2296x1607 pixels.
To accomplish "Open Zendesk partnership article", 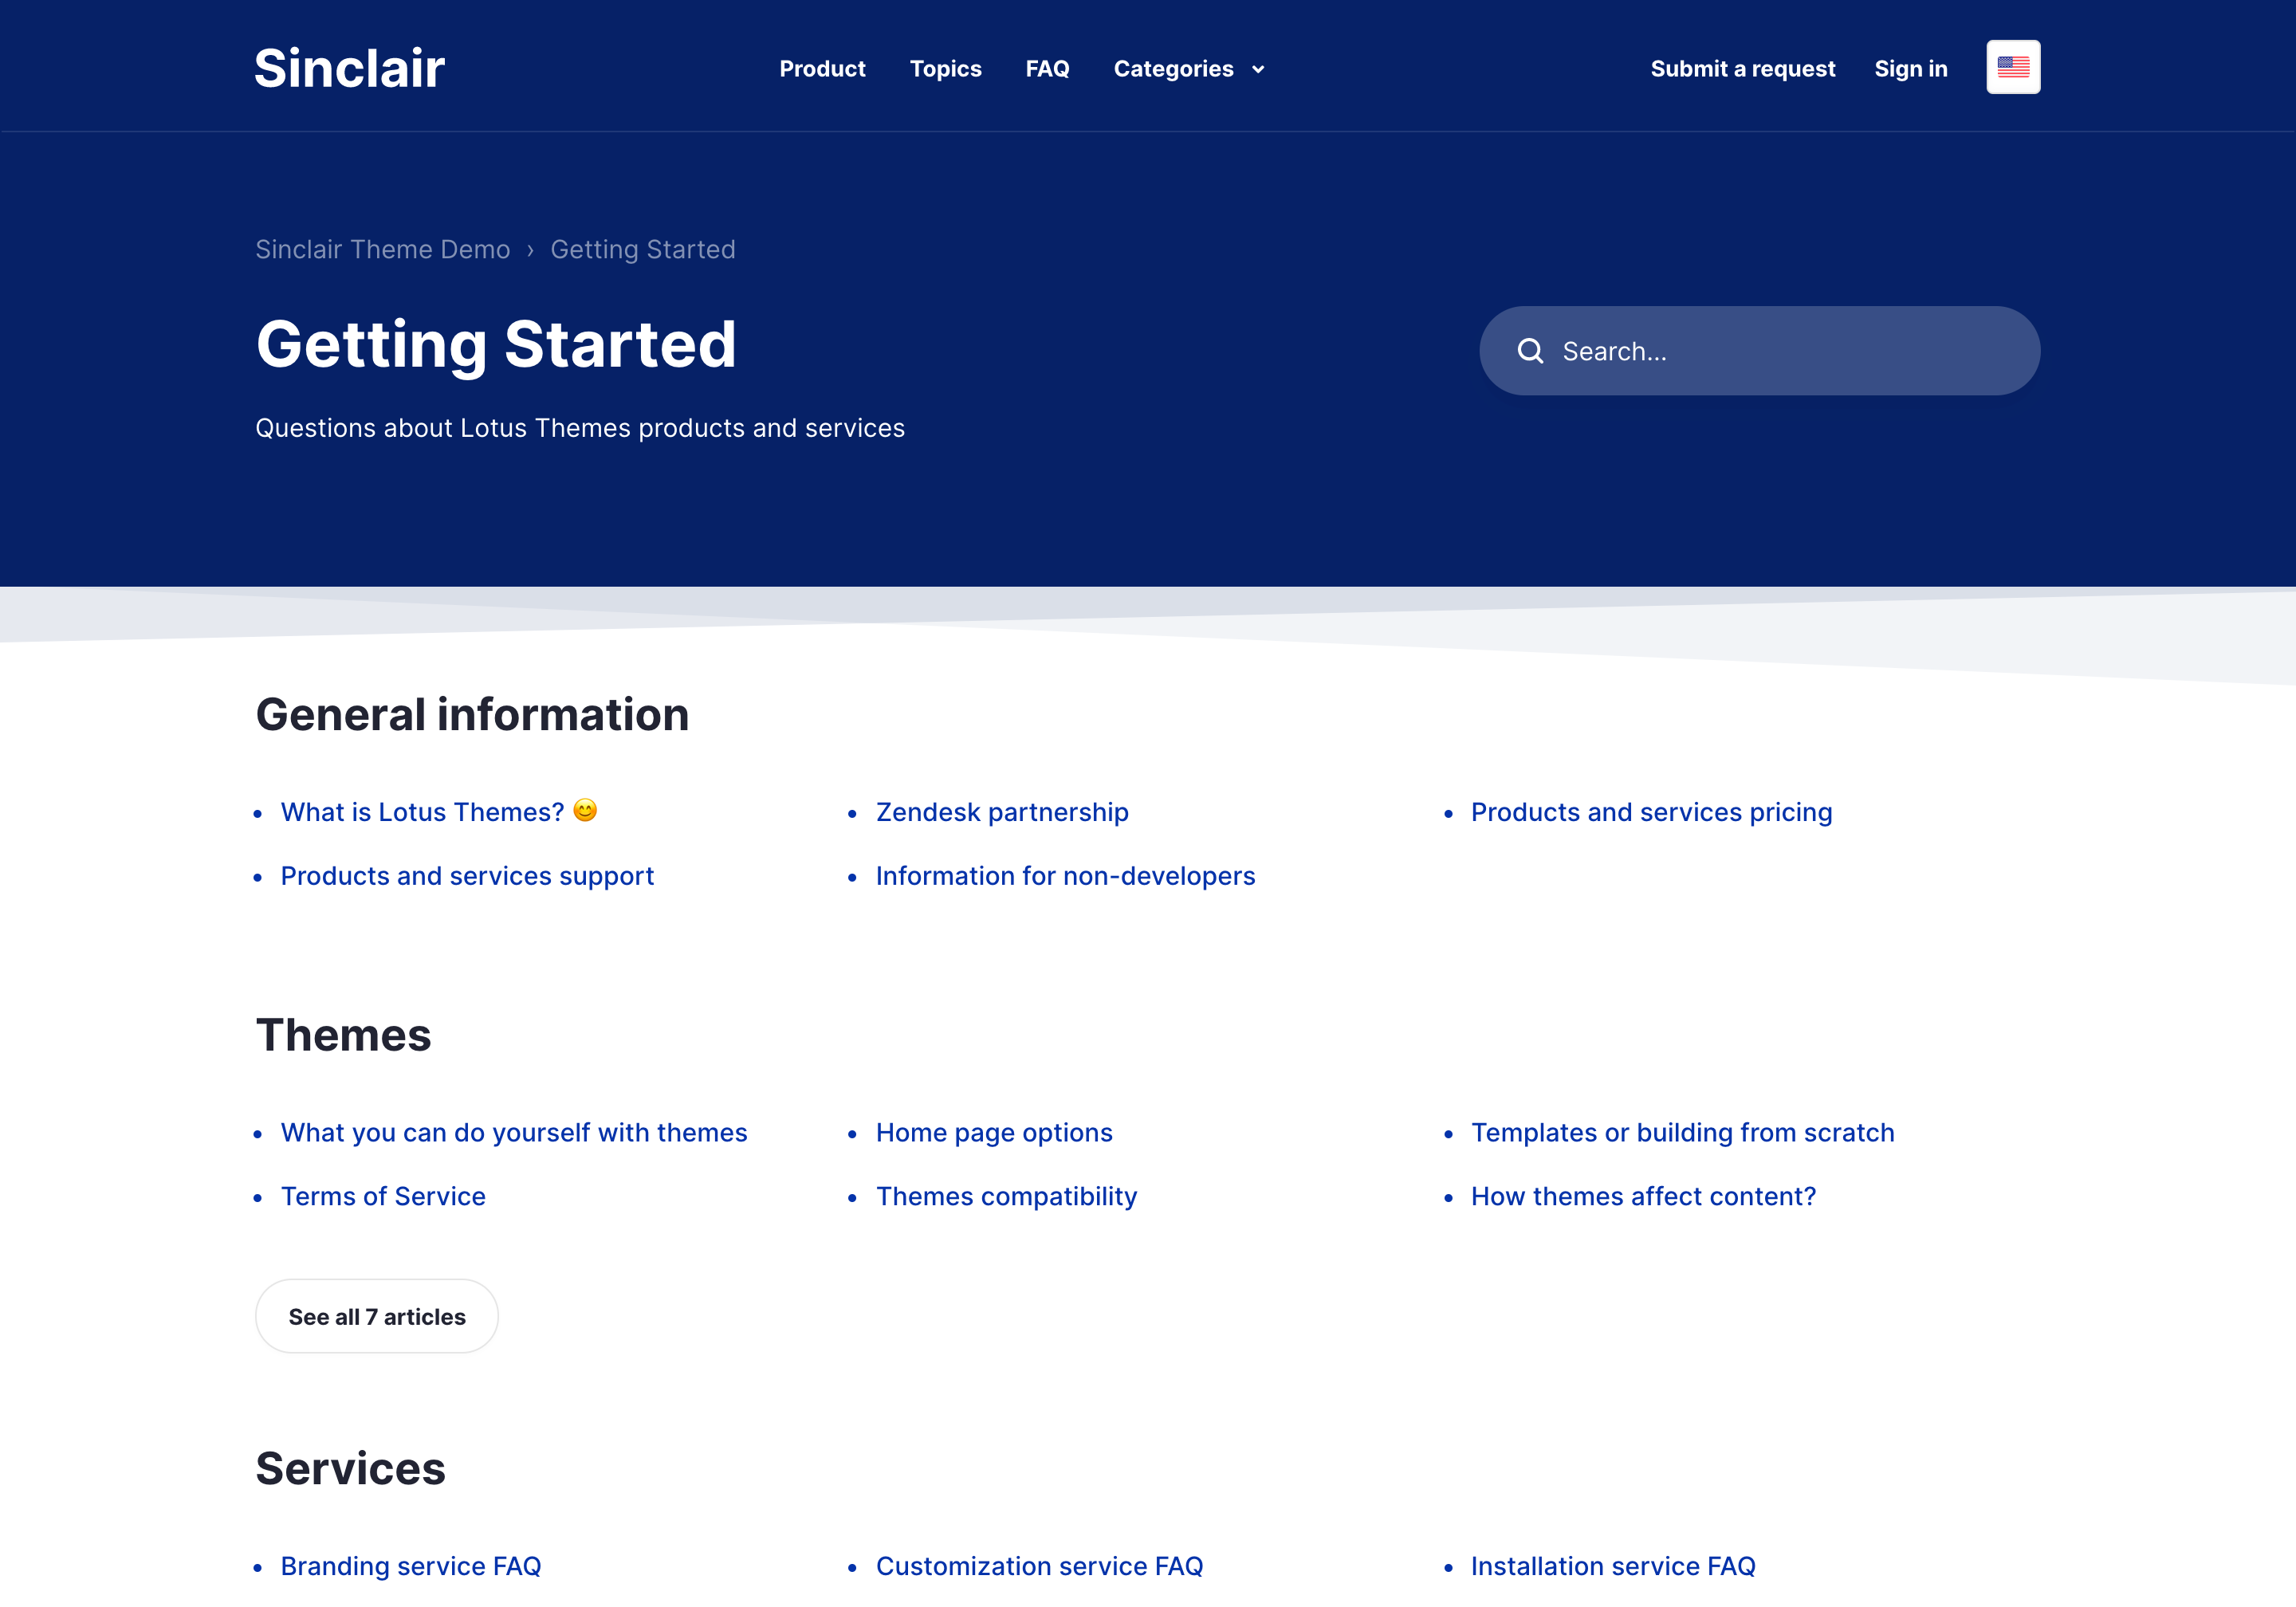I will [x=1001, y=812].
